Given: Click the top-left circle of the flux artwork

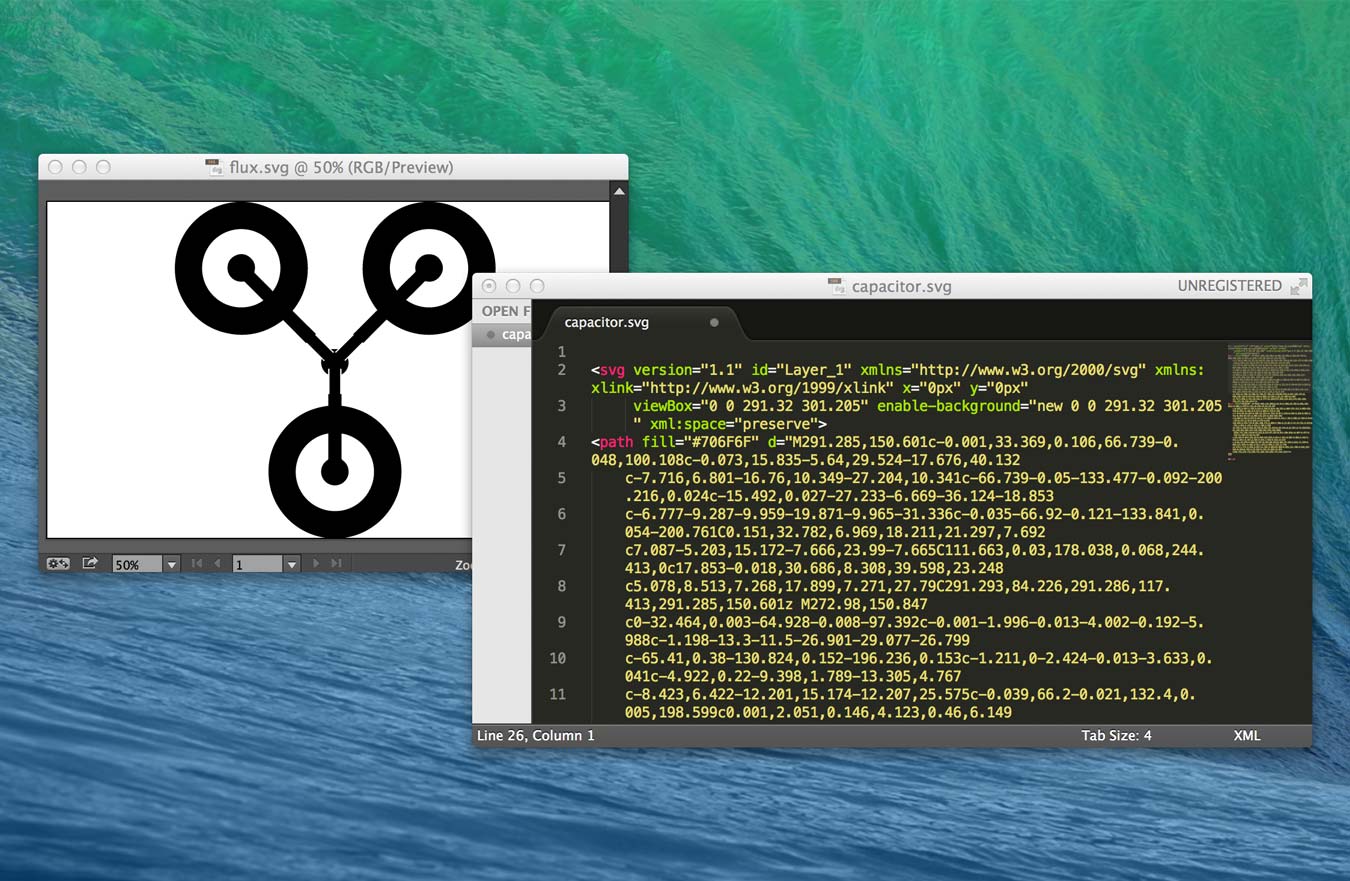Looking at the screenshot, I should (x=241, y=267).
